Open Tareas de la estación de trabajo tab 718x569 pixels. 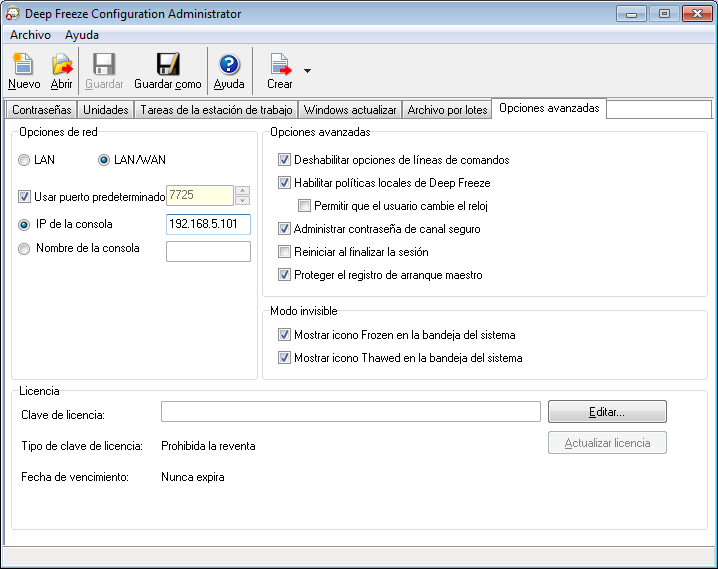(x=216, y=110)
